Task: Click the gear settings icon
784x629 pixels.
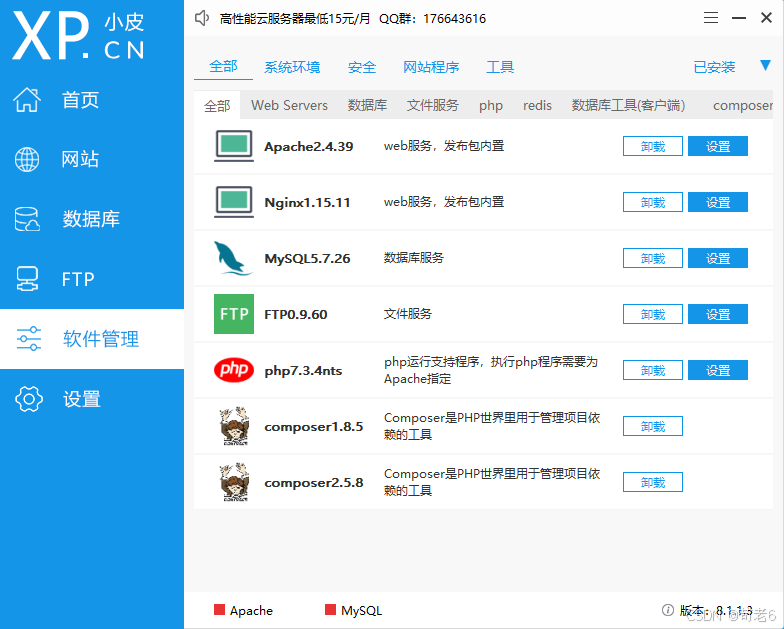Action: (28, 398)
